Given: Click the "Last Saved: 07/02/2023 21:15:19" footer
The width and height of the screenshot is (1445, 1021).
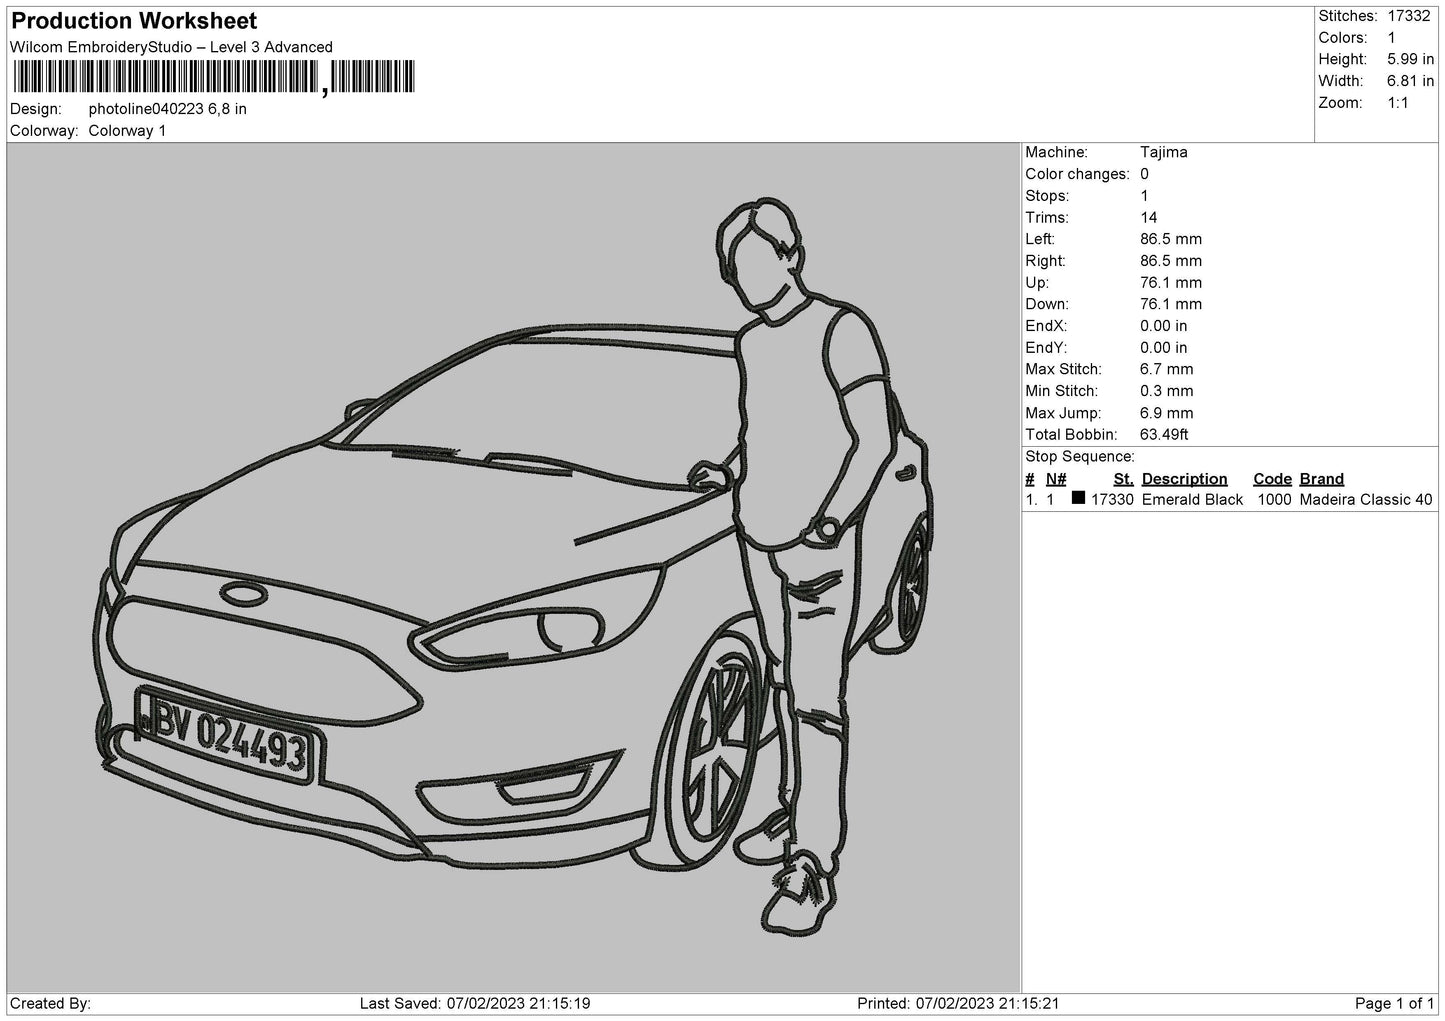Looking at the screenshot, I should [474, 1003].
